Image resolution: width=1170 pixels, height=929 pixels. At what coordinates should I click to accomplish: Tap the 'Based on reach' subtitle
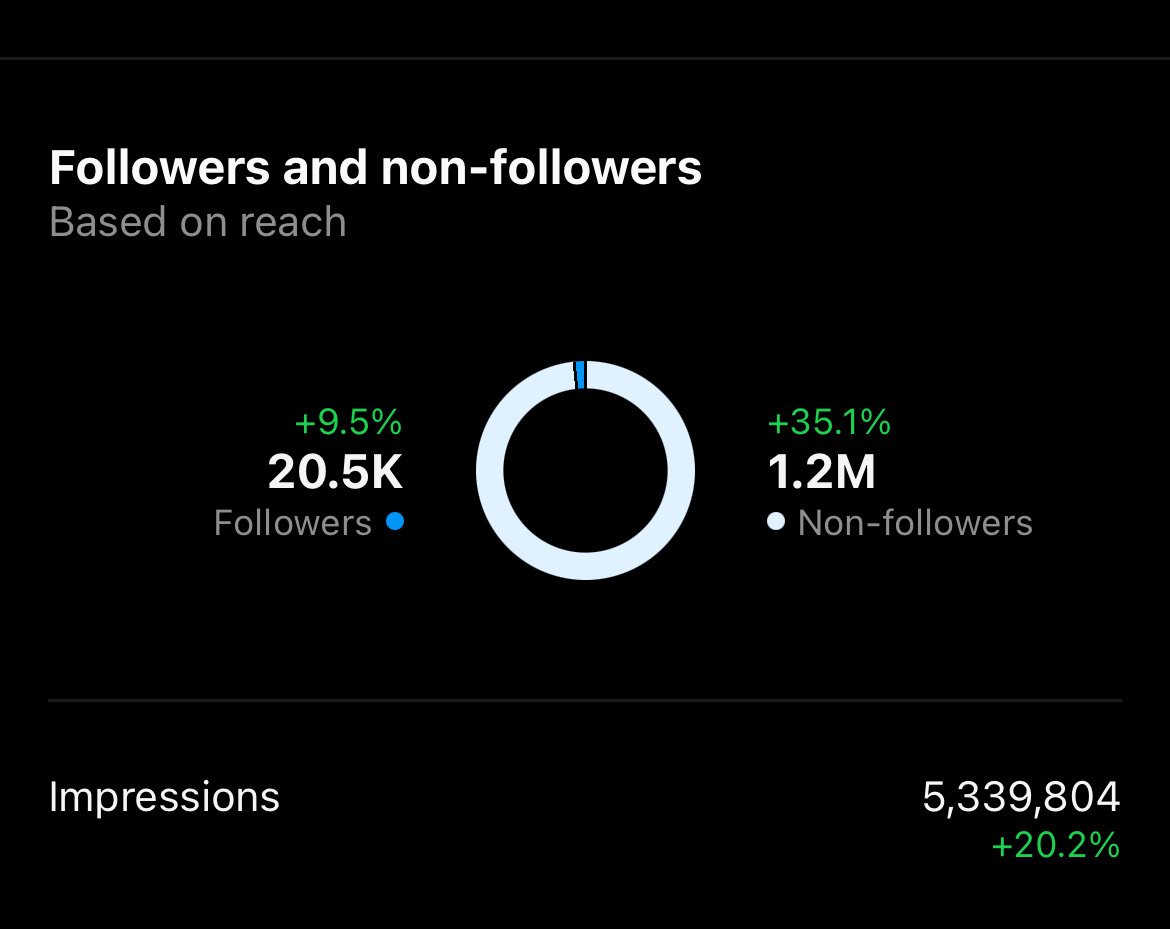point(197,222)
